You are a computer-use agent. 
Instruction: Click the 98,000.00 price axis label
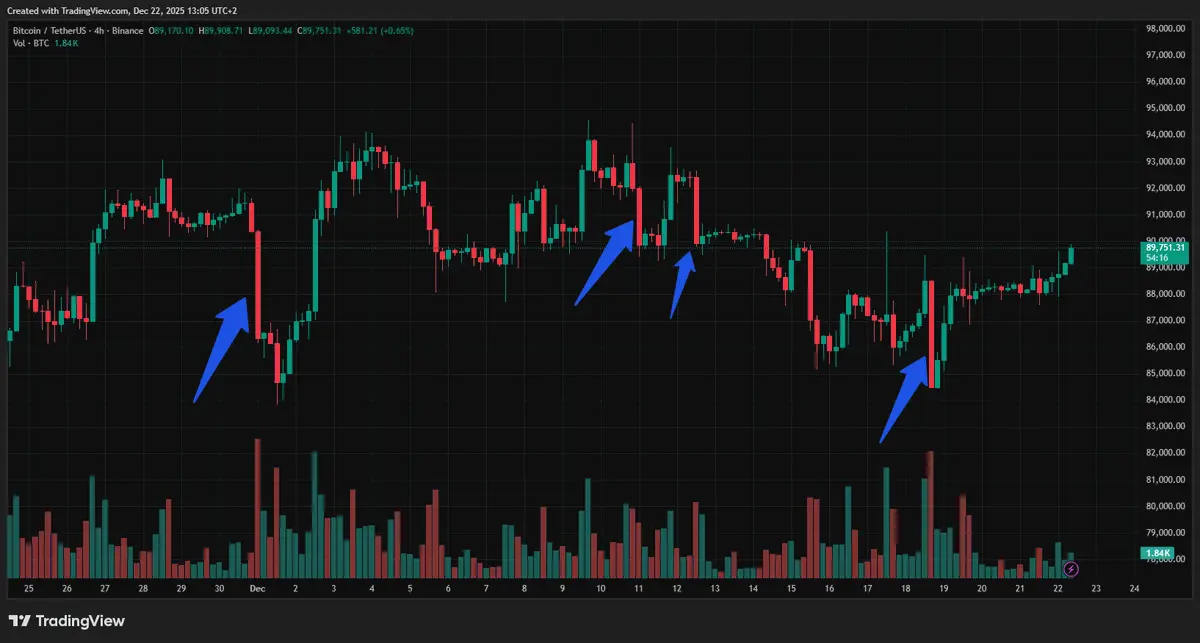1166,28
